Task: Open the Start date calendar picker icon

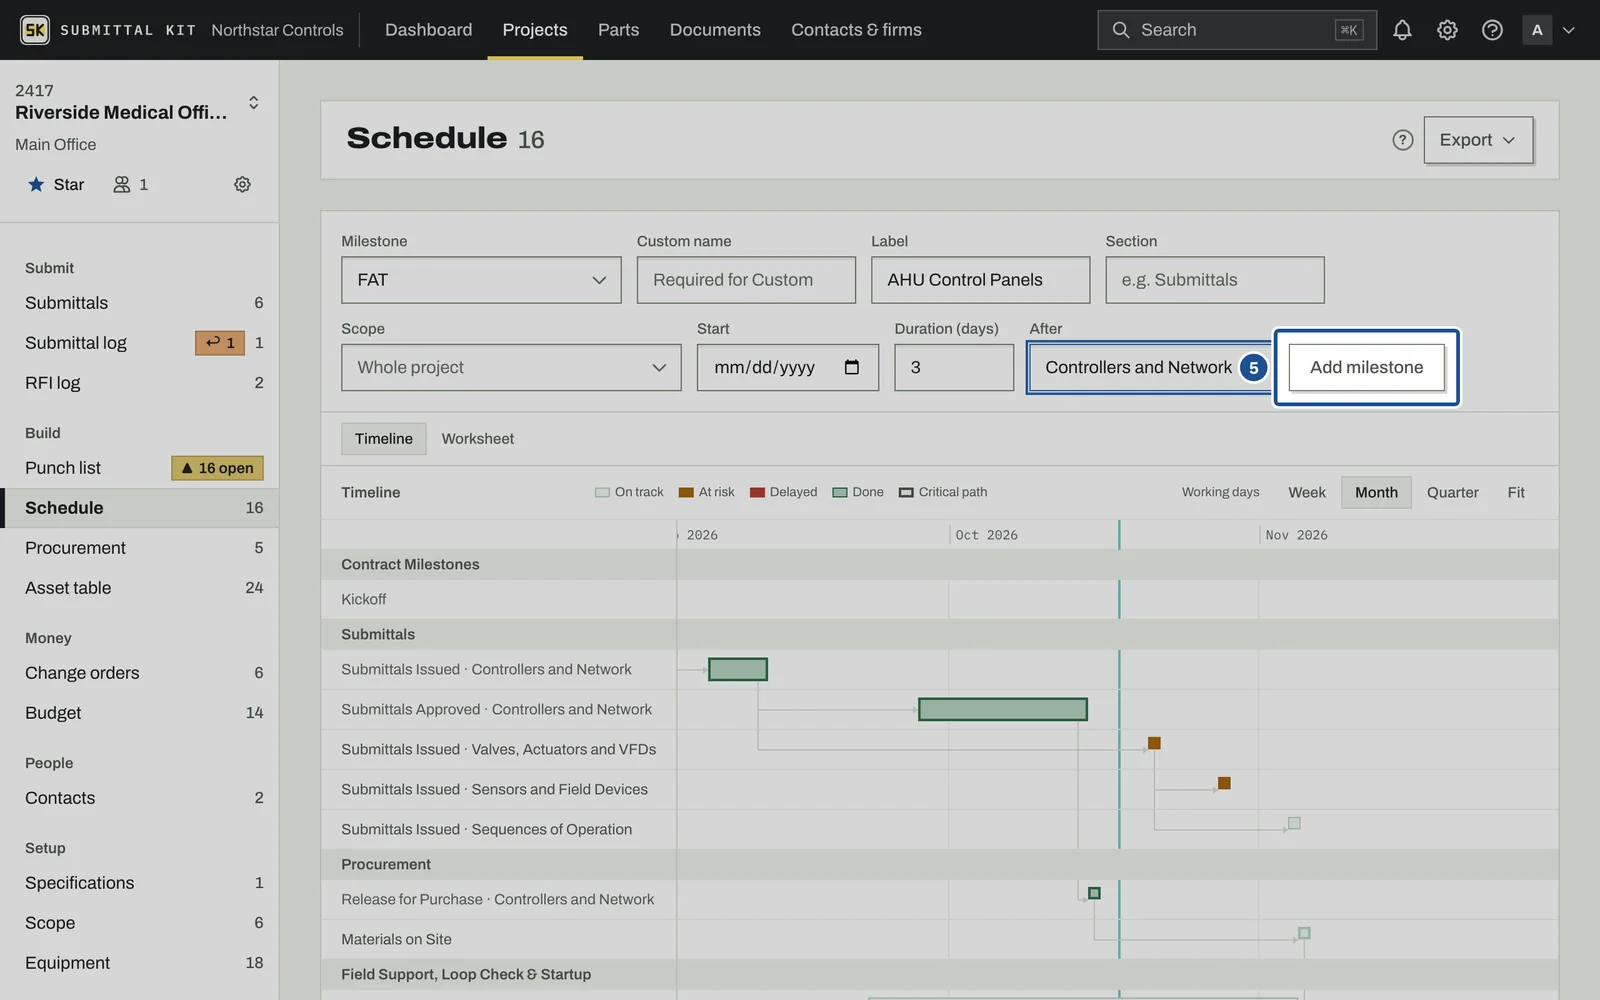Action: (852, 367)
